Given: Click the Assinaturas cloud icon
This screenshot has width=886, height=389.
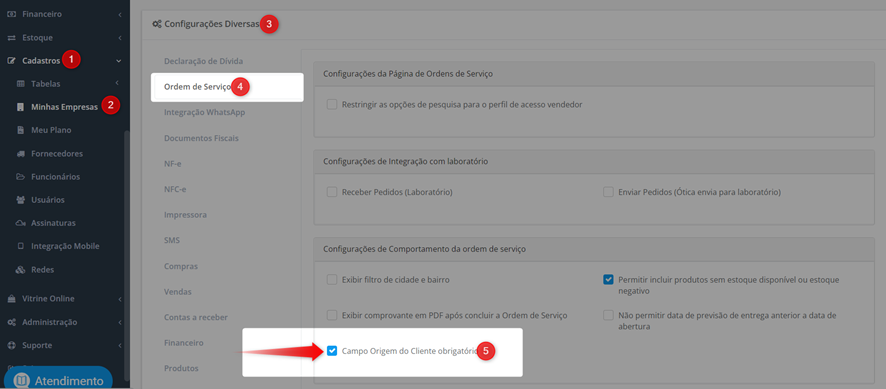Looking at the screenshot, I should coord(20,223).
